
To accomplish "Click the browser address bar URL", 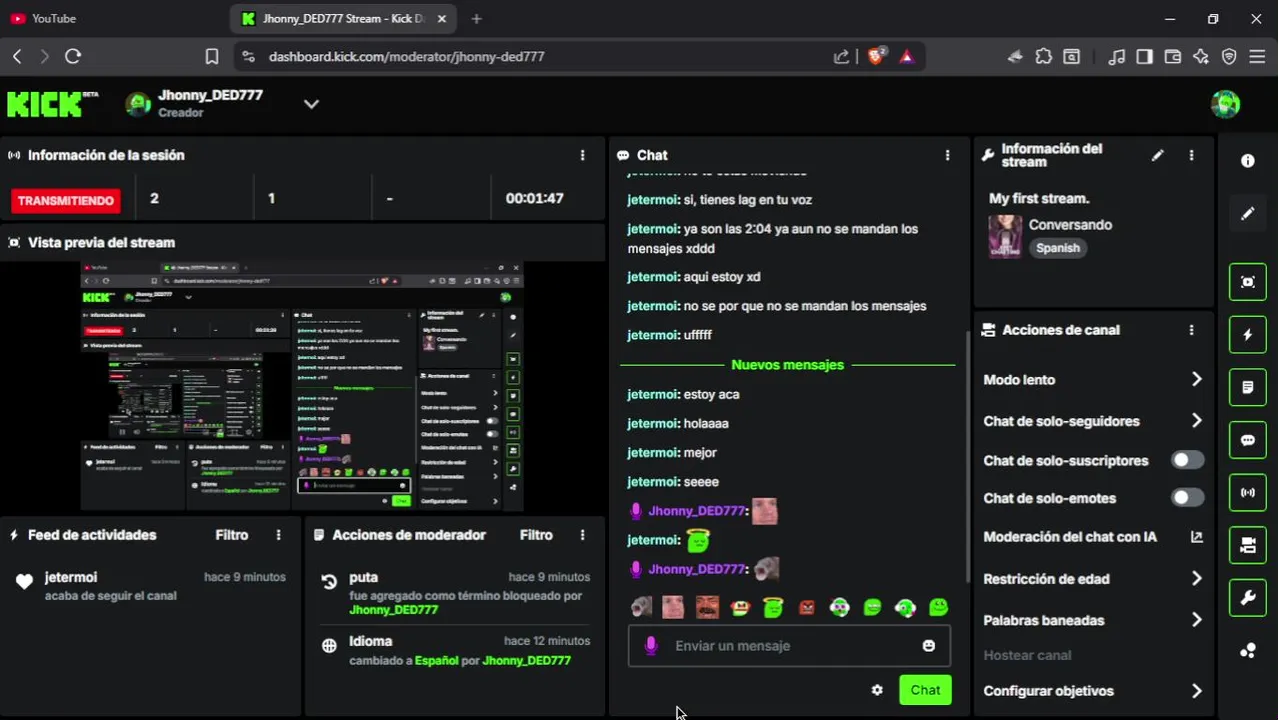I will pyautogui.click(x=406, y=57).
